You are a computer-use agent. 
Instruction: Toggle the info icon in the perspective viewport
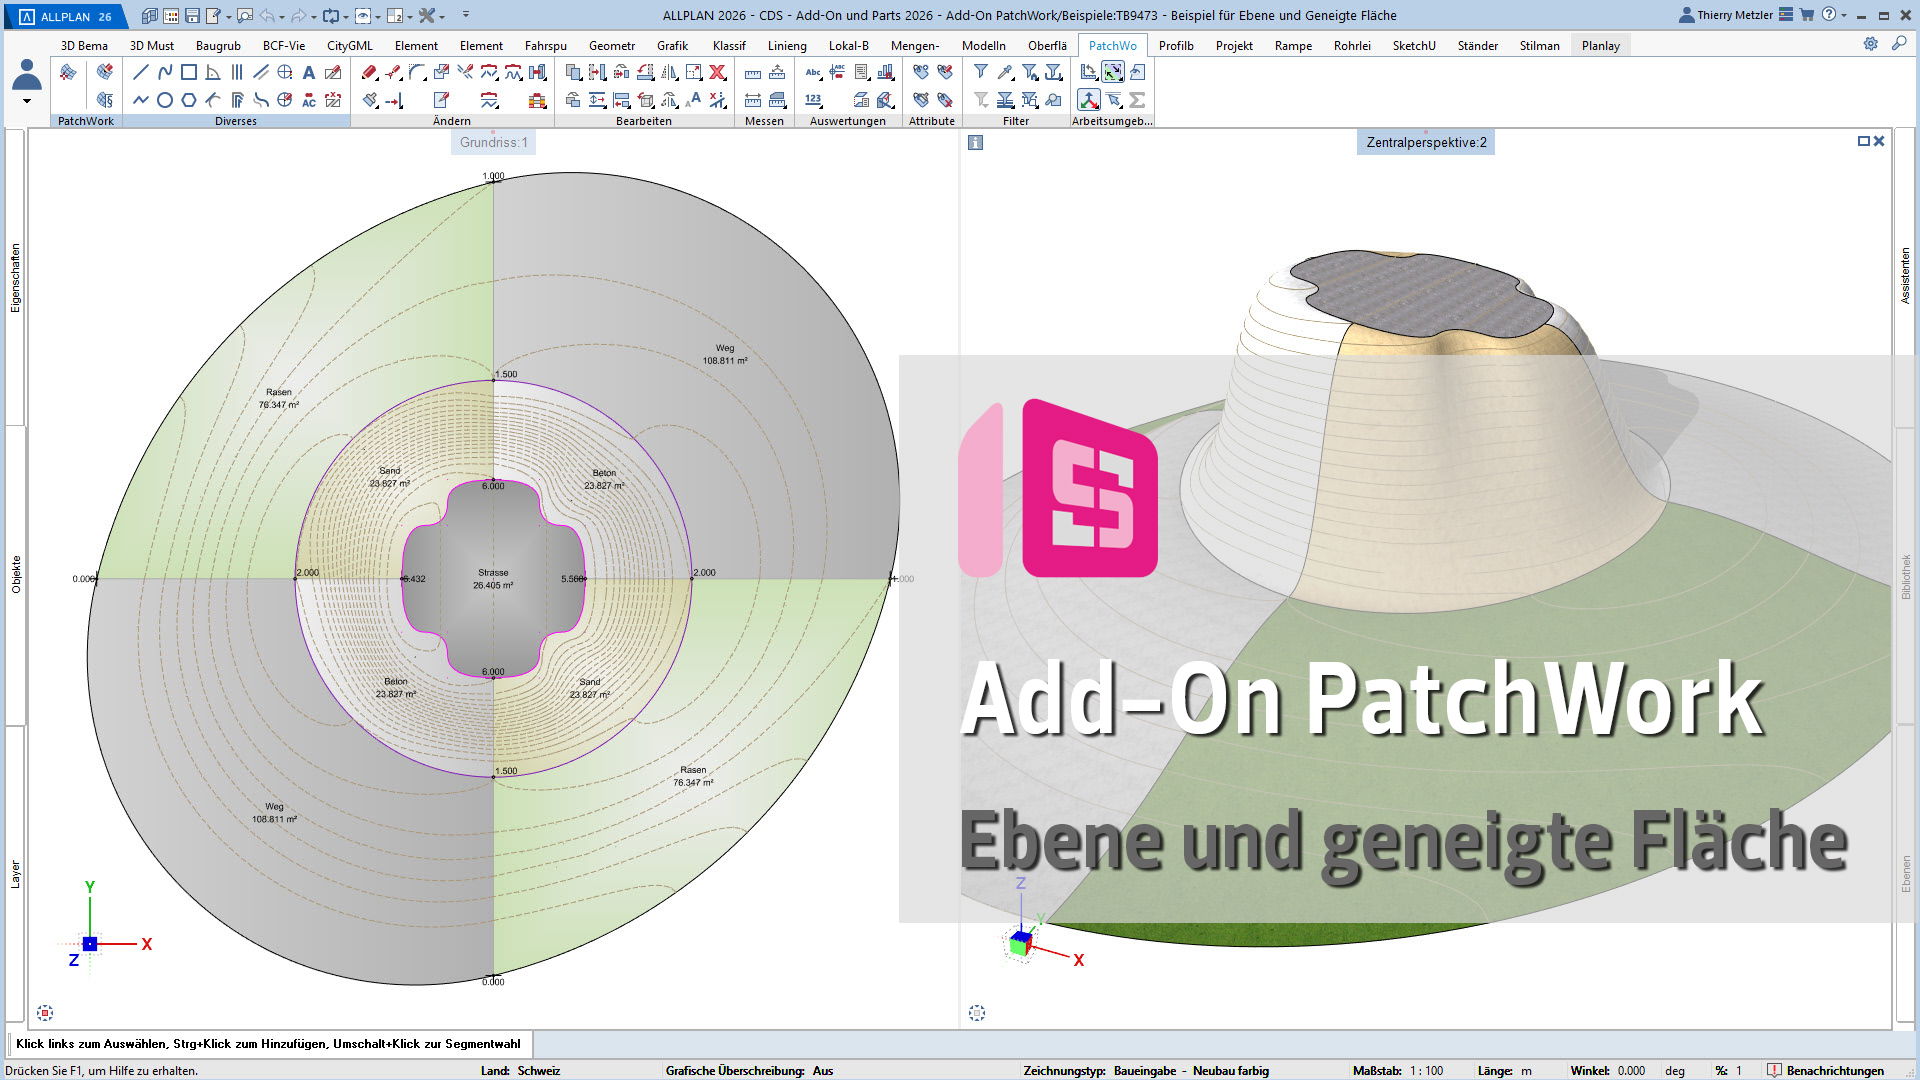[x=976, y=143]
